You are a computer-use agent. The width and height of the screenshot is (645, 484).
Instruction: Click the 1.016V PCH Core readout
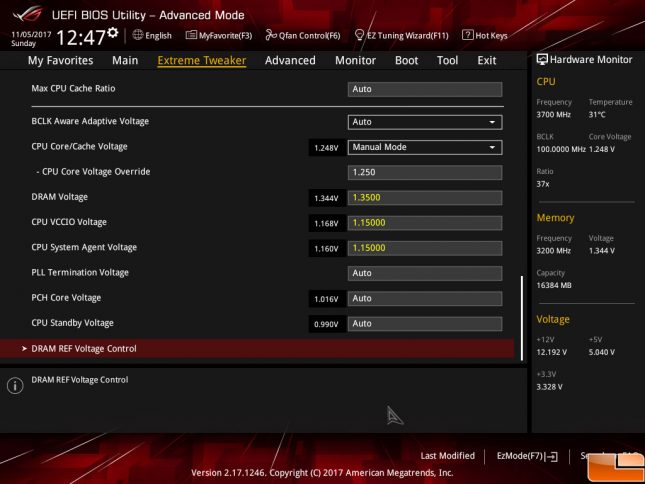point(327,299)
